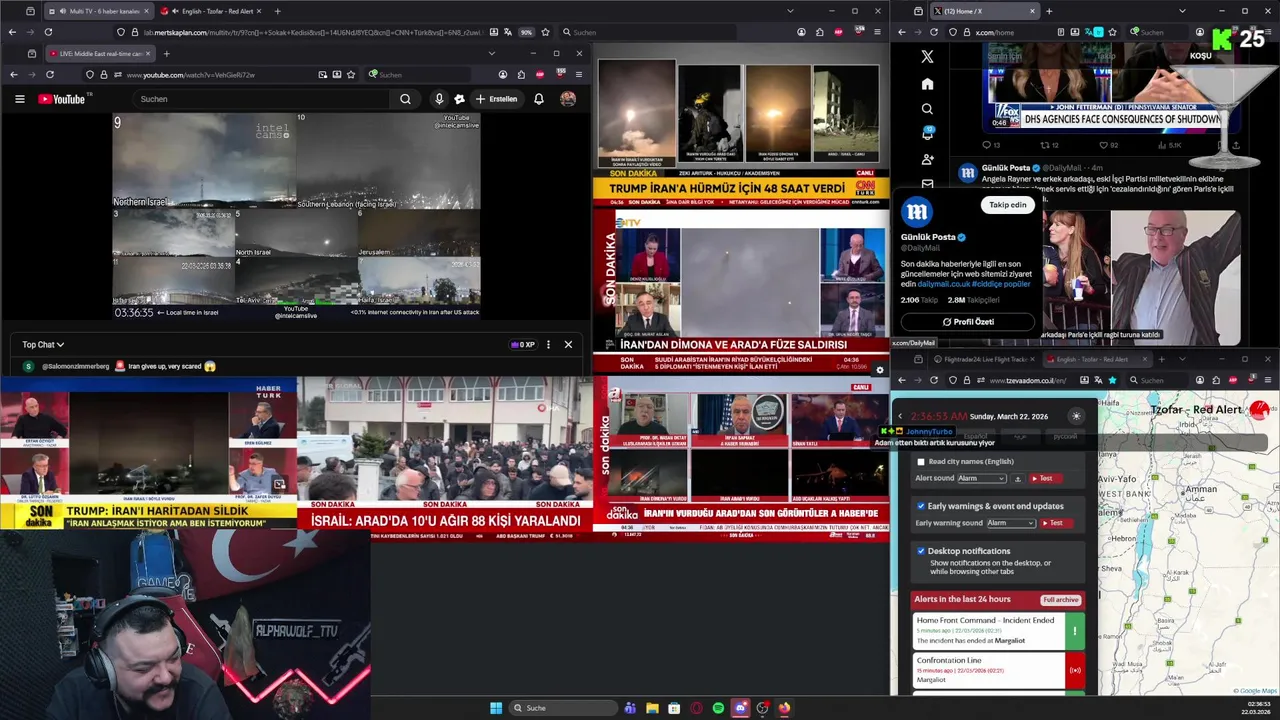
Task: Click the YouTube logo
Action: coord(62,99)
